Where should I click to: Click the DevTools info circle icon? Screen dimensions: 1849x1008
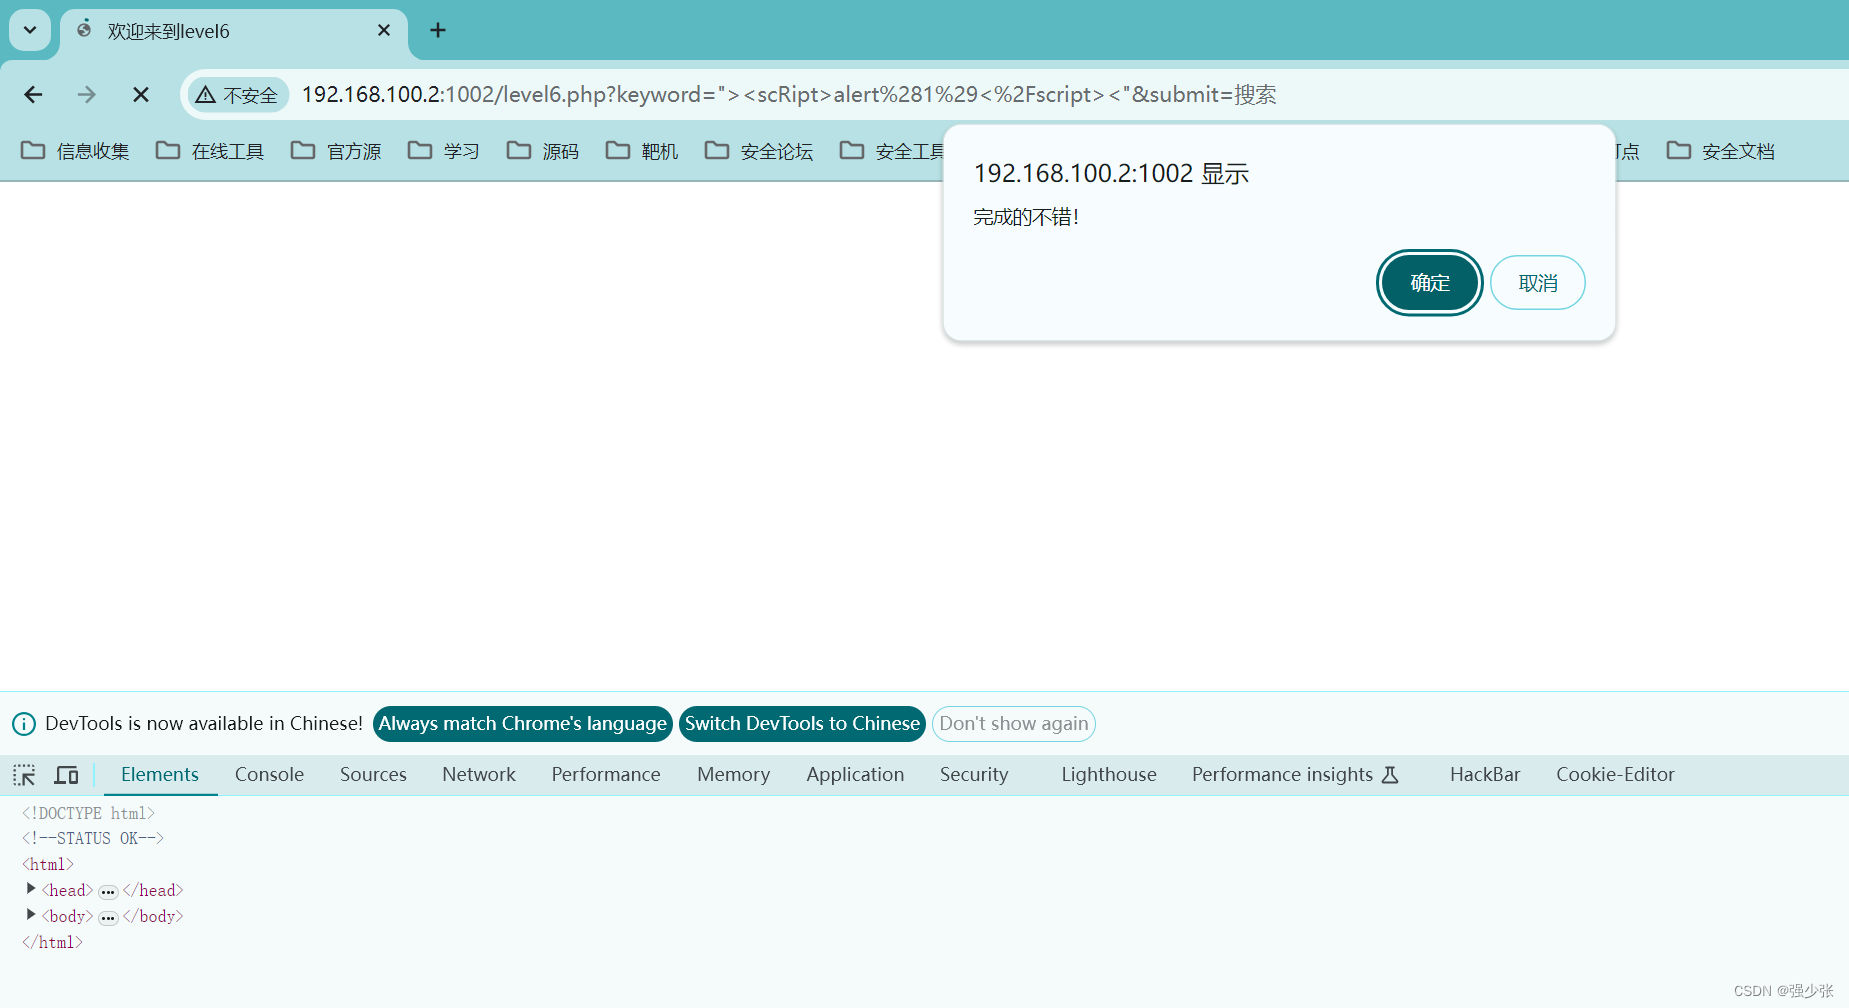click(x=24, y=724)
